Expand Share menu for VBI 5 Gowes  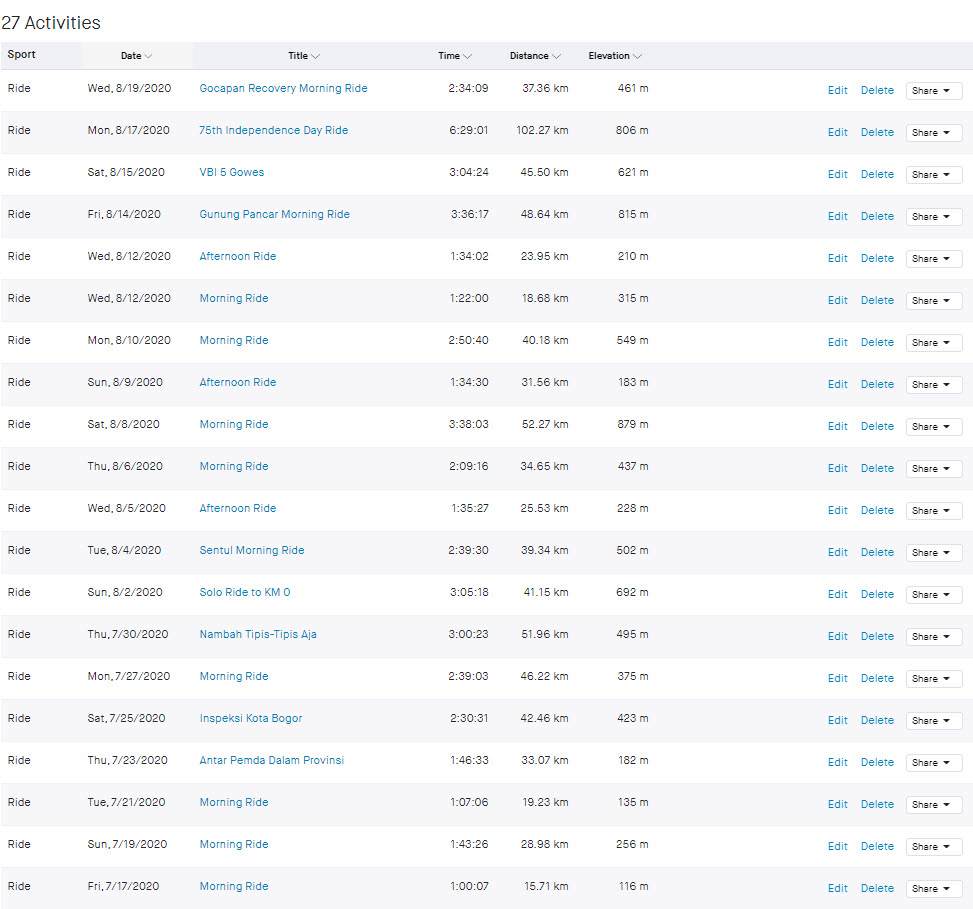click(933, 174)
